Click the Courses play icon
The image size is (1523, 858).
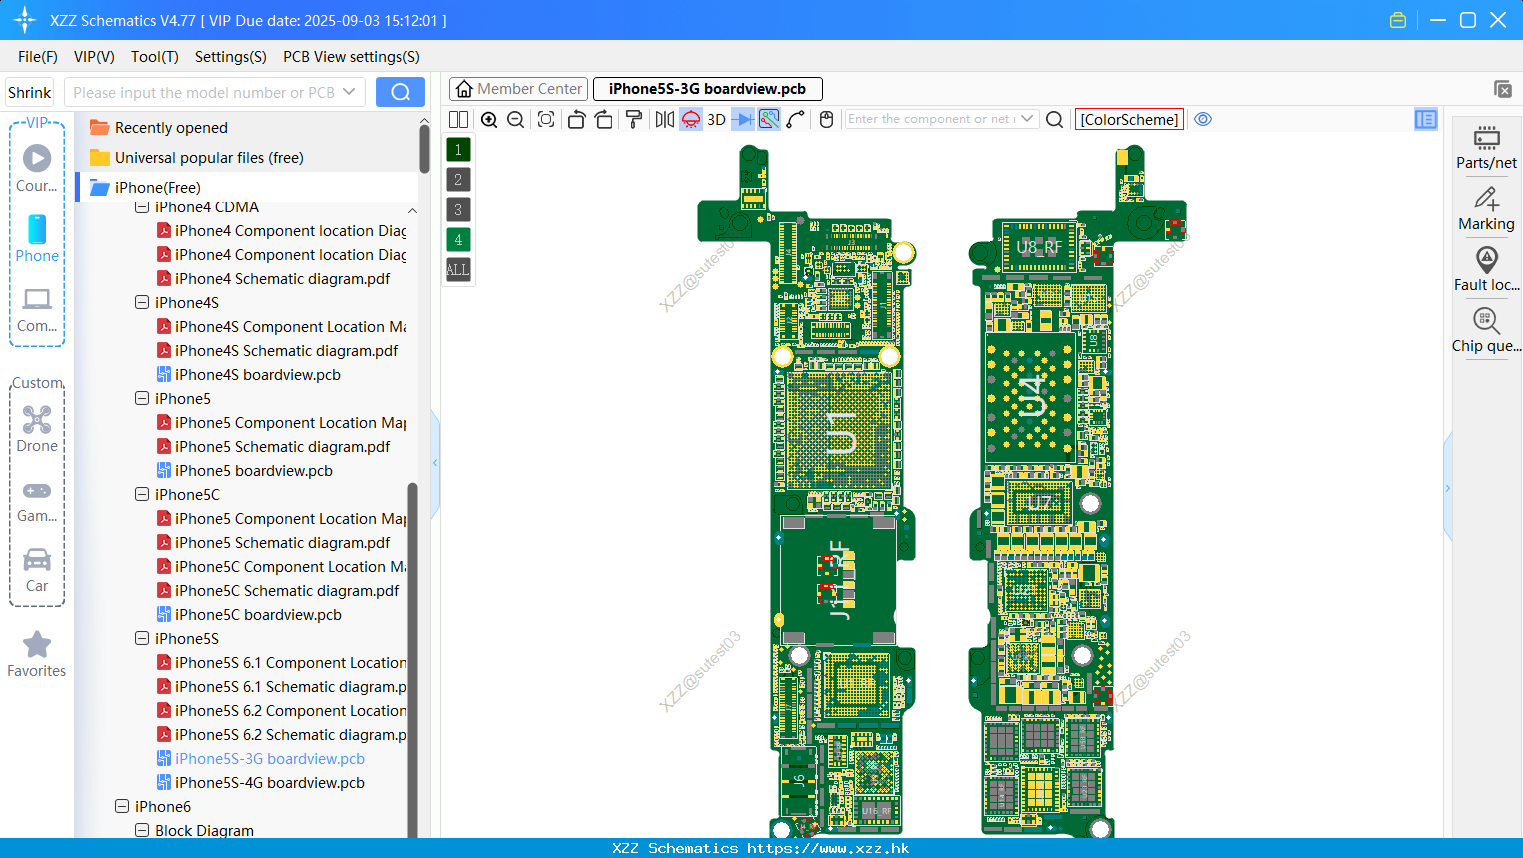pos(37,158)
